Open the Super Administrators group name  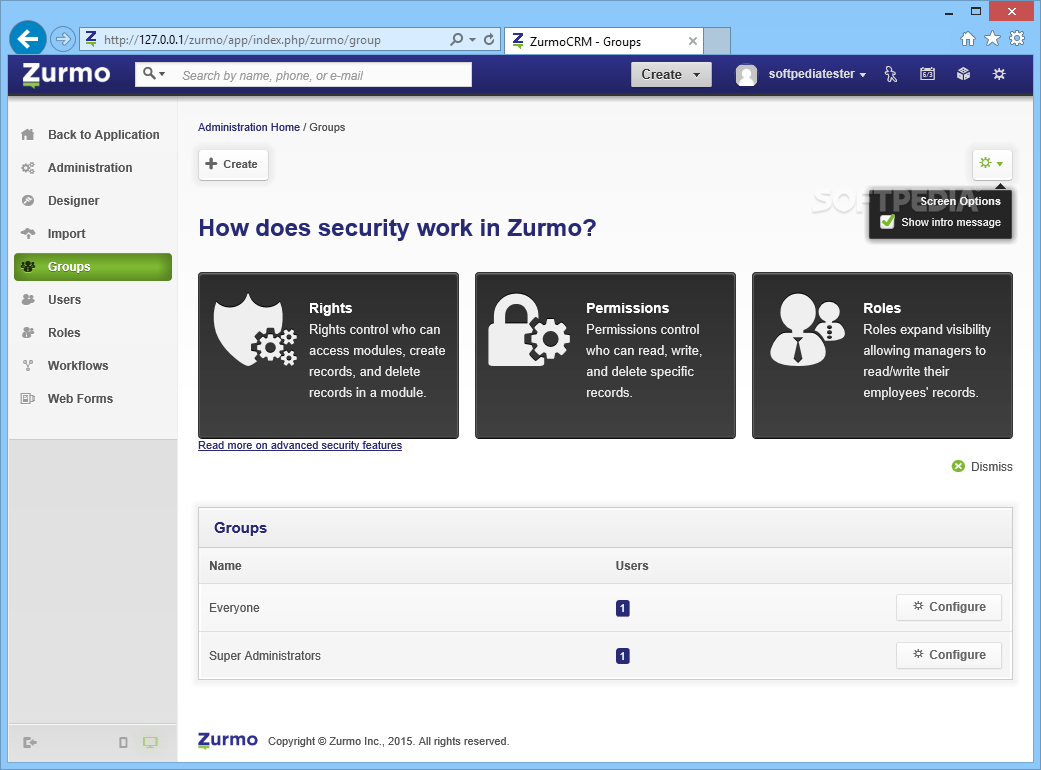[265, 656]
